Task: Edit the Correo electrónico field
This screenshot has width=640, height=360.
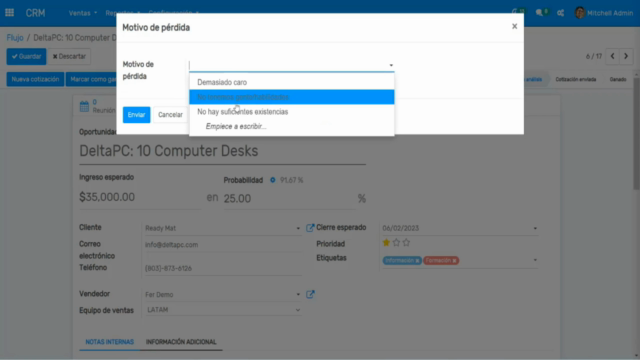Action: click(x=222, y=245)
